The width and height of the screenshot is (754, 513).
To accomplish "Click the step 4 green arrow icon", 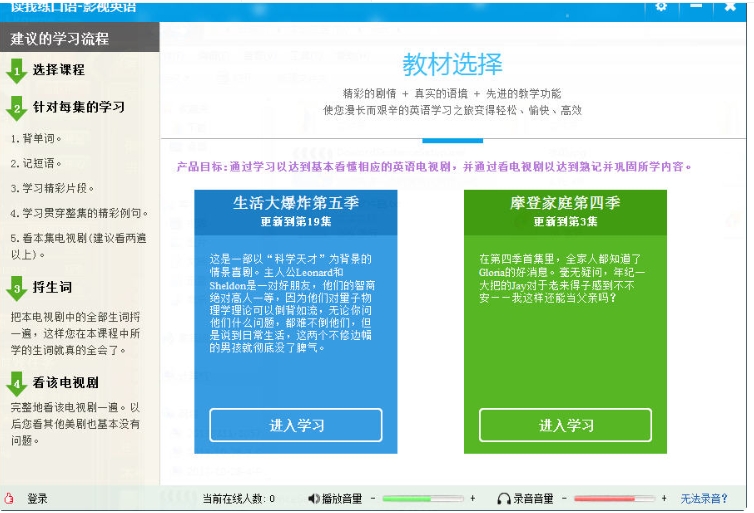I will point(16,384).
